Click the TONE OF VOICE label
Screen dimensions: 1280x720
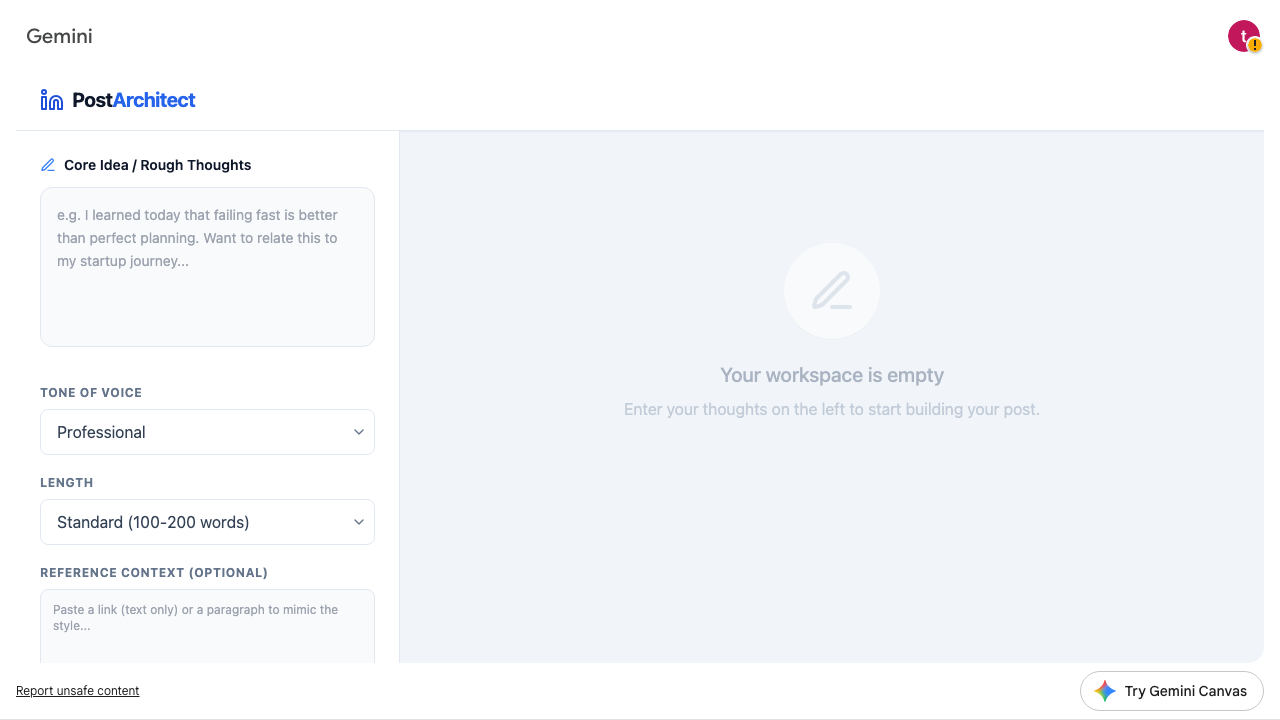point(91,393)
